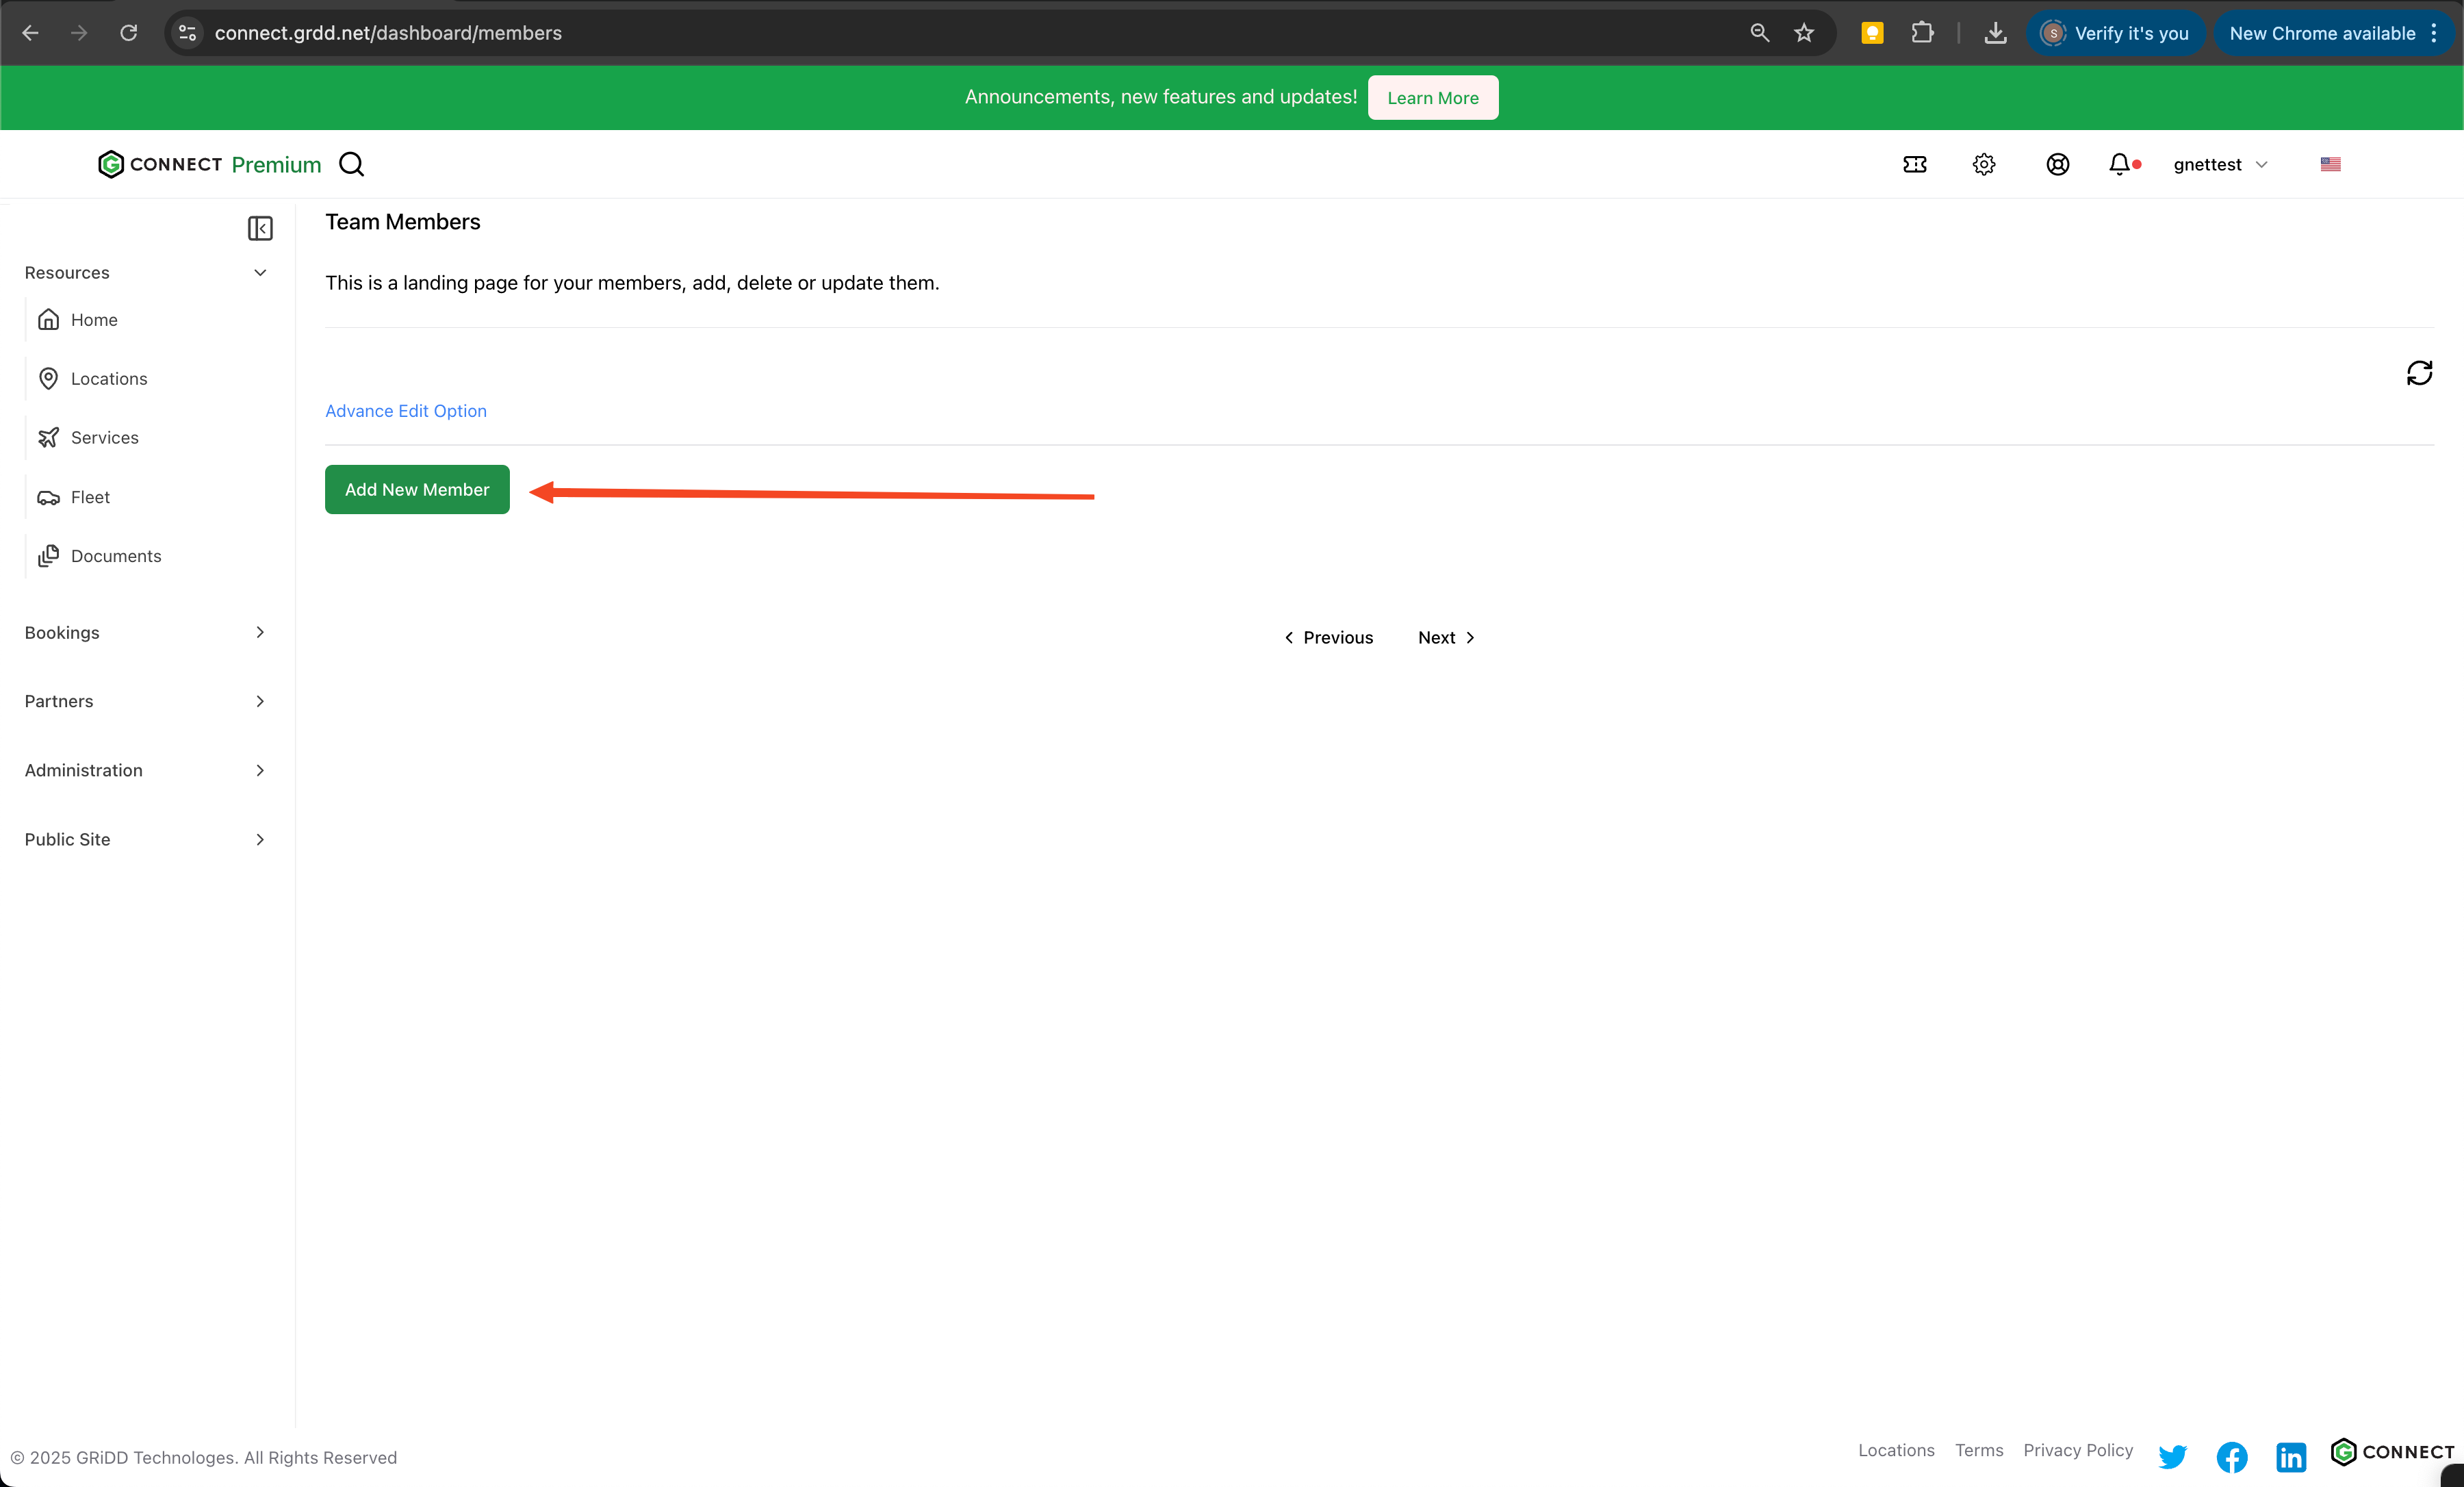Click the Add New Member button

coord(417,489)
